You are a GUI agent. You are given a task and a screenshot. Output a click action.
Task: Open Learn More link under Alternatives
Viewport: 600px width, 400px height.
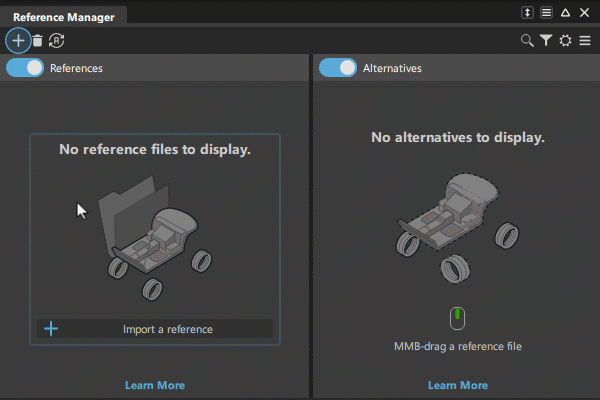[458, 385]
